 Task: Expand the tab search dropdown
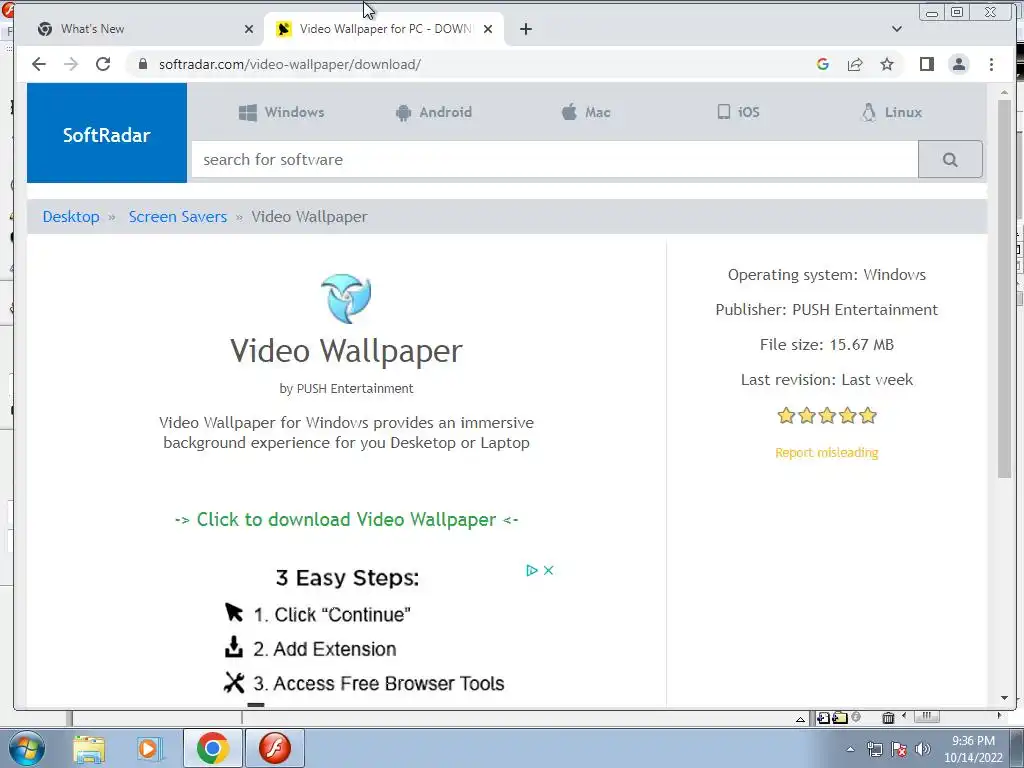pyautogui.click(x=897, y=29)
